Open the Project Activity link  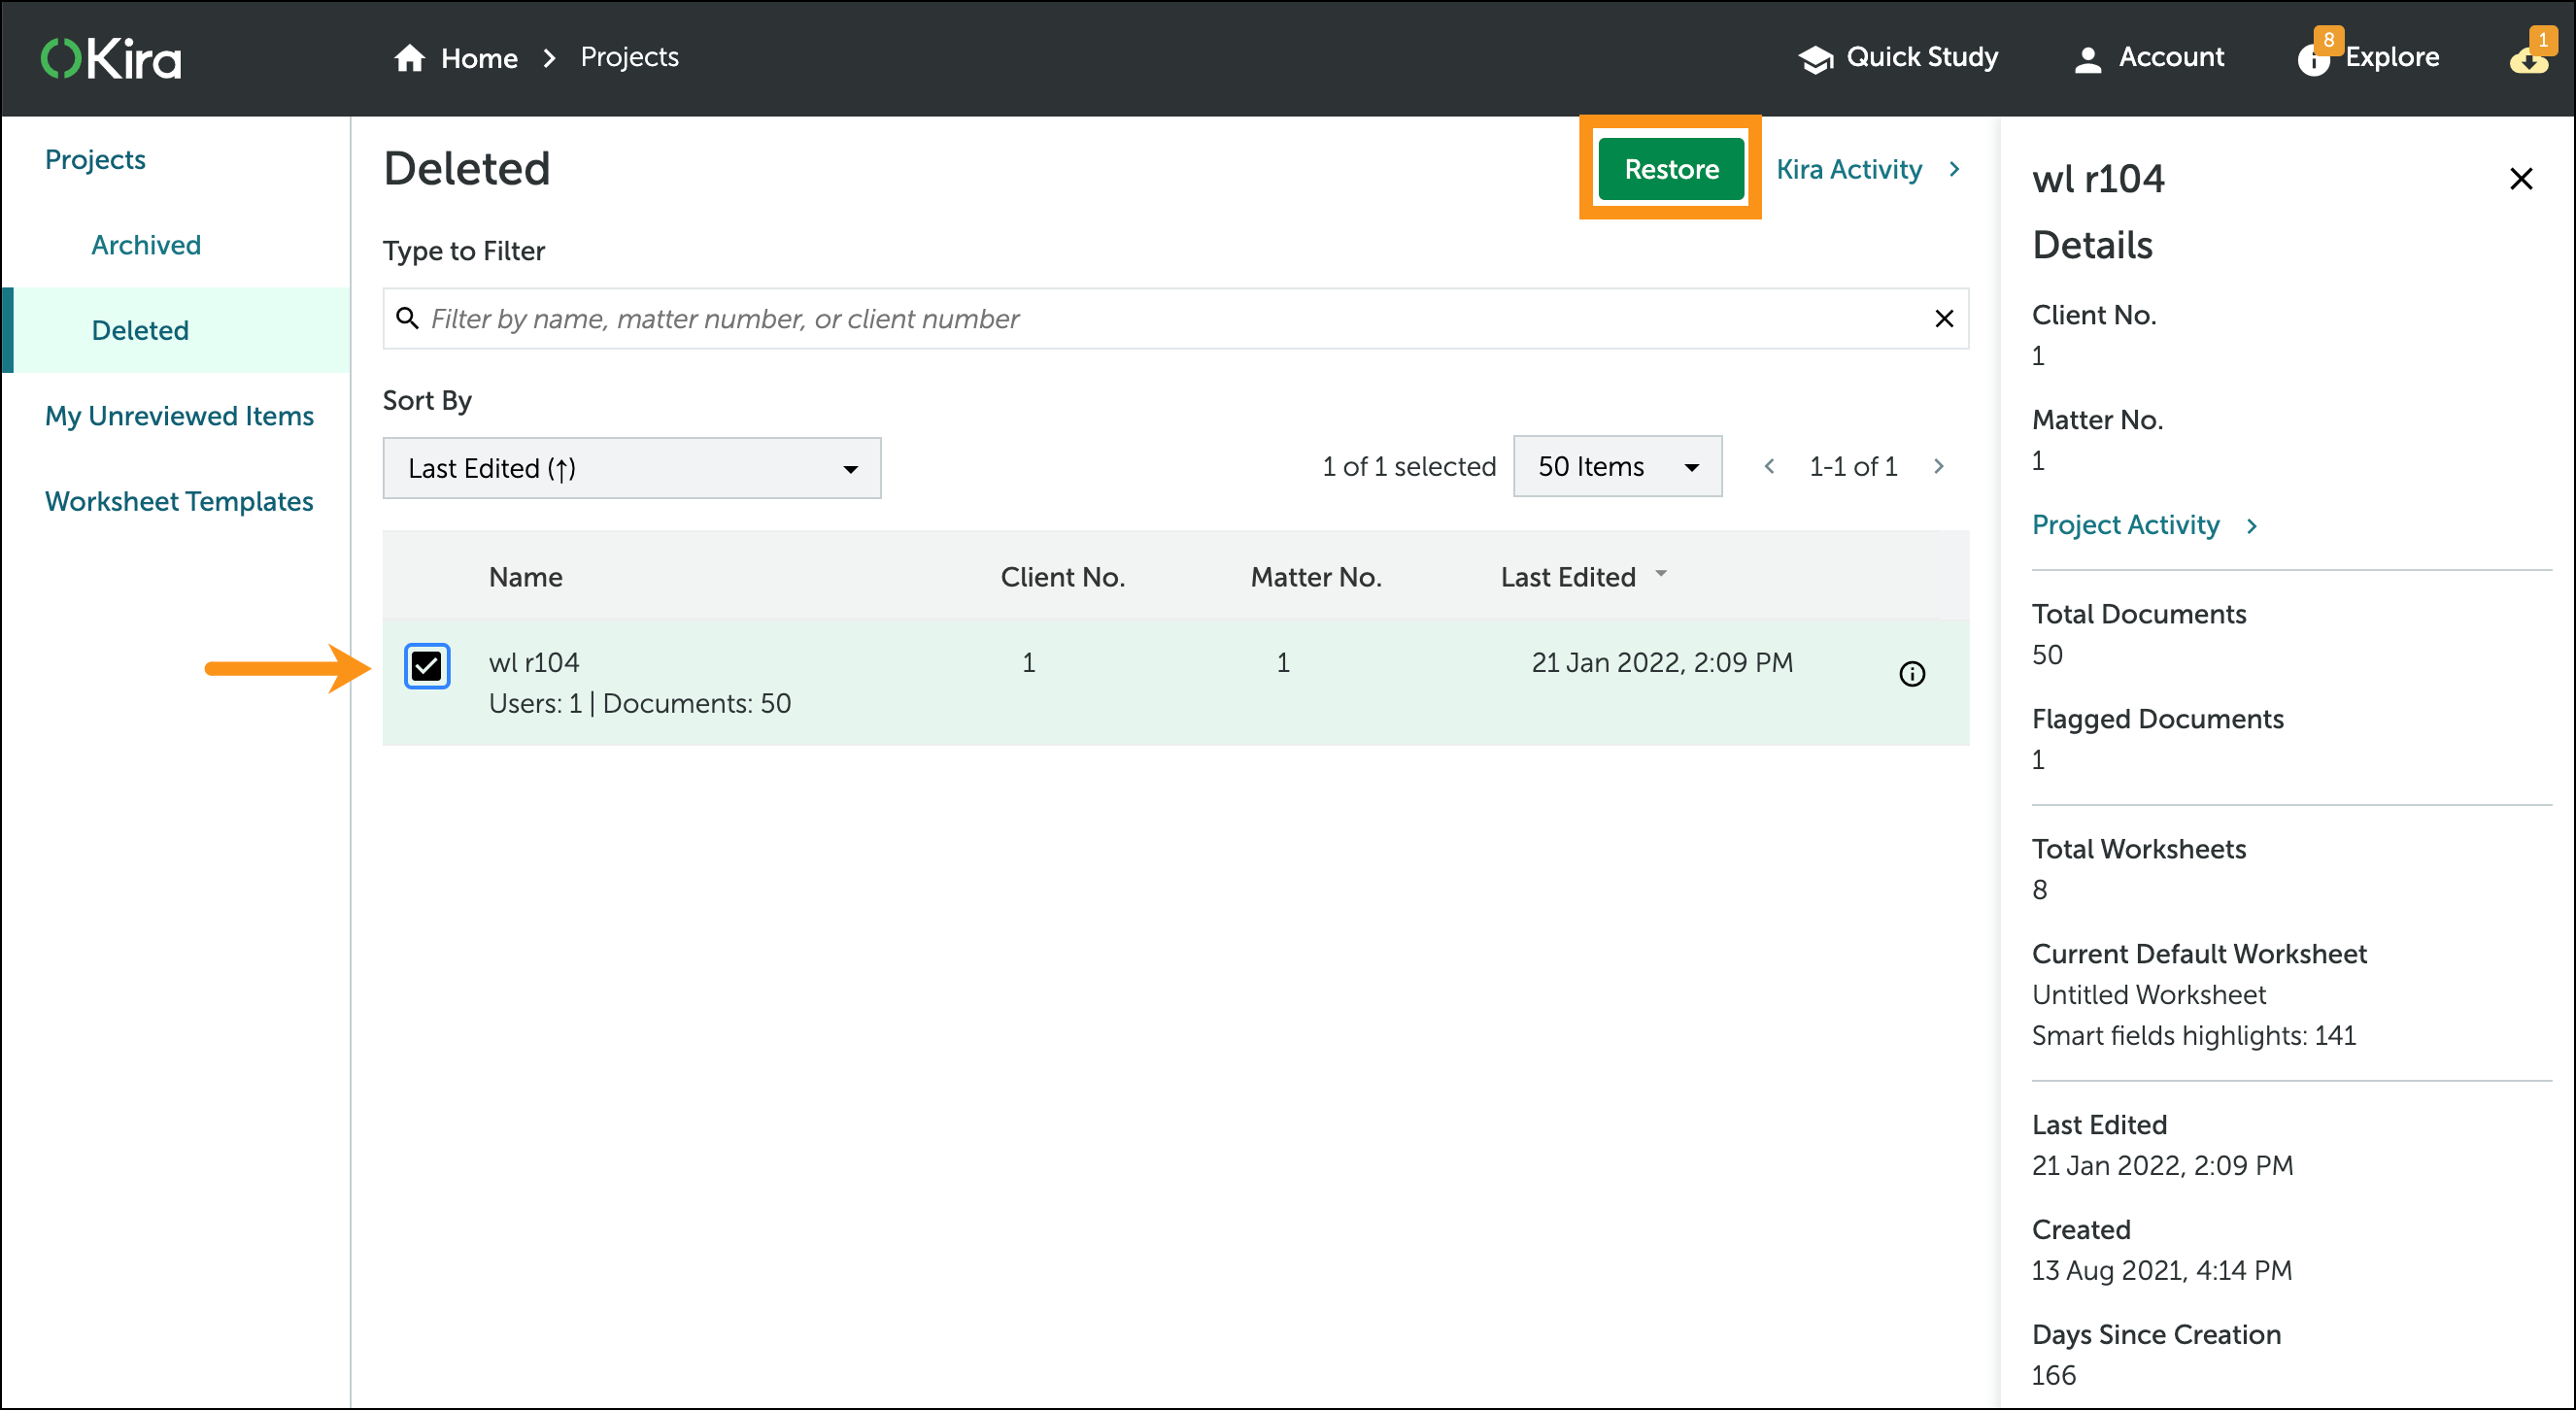click(2125, 525)
